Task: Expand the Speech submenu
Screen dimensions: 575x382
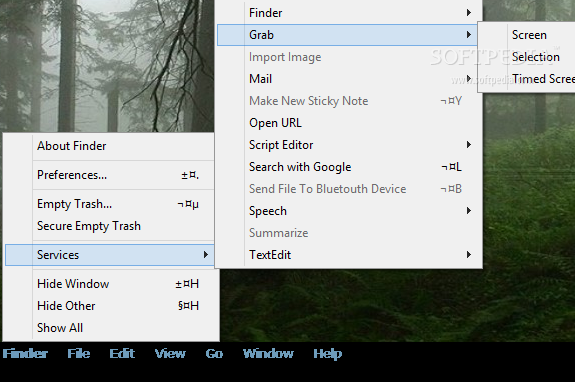Action: point(347,211)
